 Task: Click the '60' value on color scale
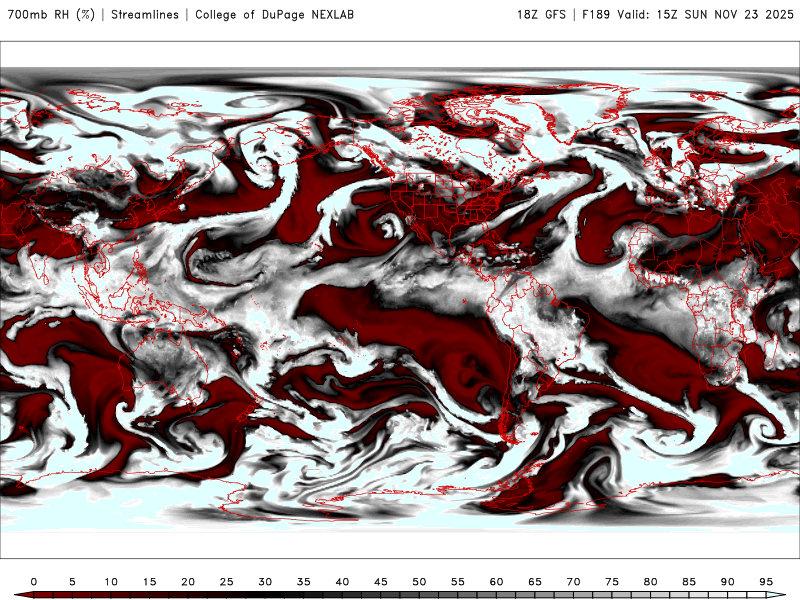[496, 582]
